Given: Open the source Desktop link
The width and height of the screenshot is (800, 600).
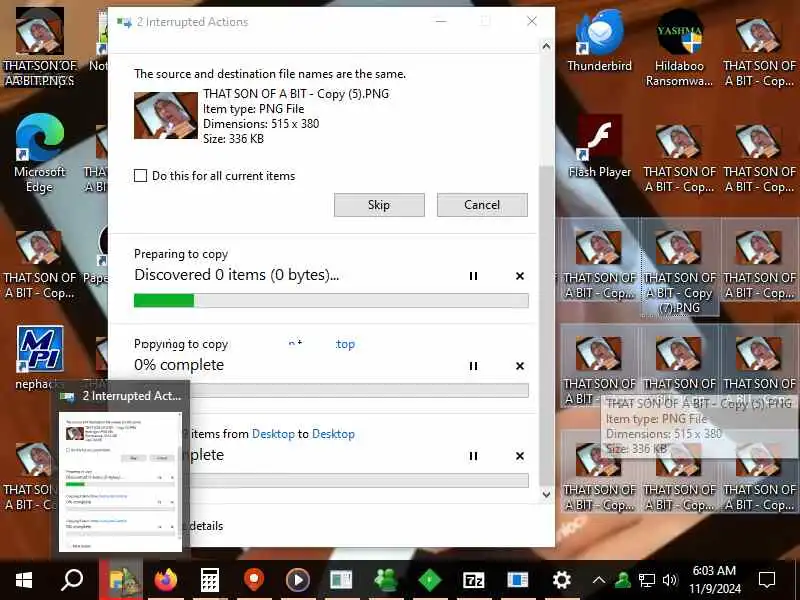Looking at the screenshot, I should [x=273, y=434].
